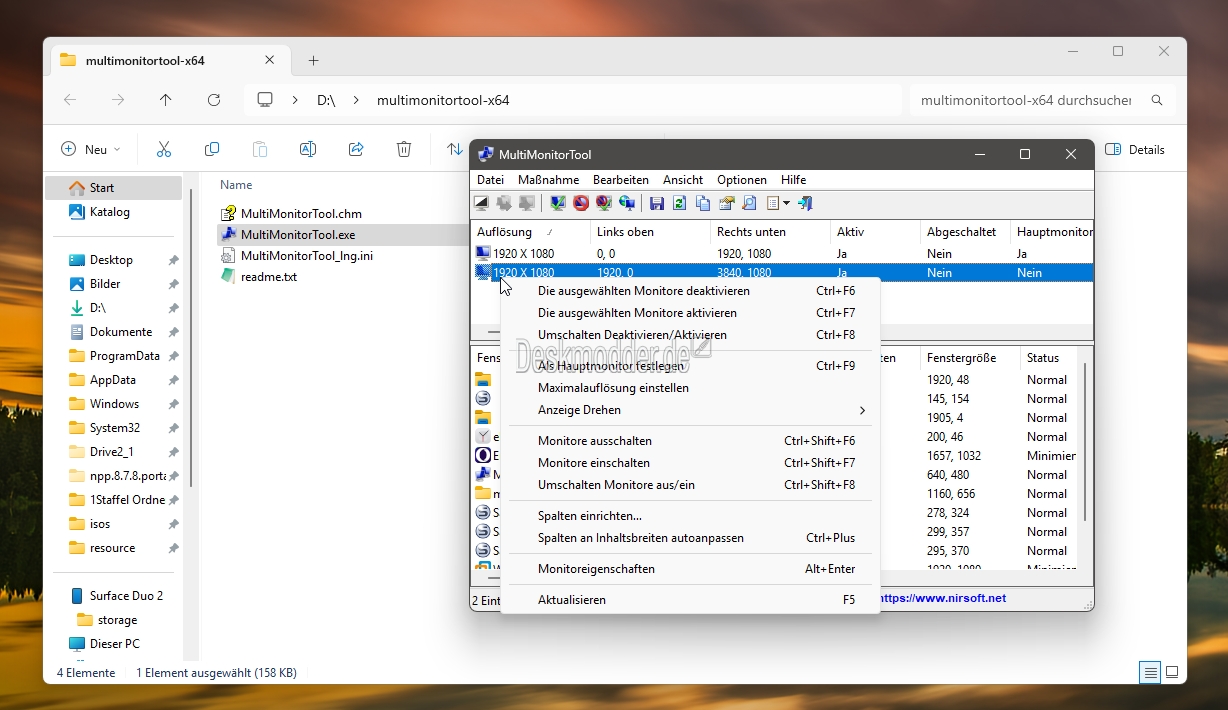Choose Als Hauptmonitor festlegen
The height and width of the screenshot is (710, 1228).
tap(690, 366)
